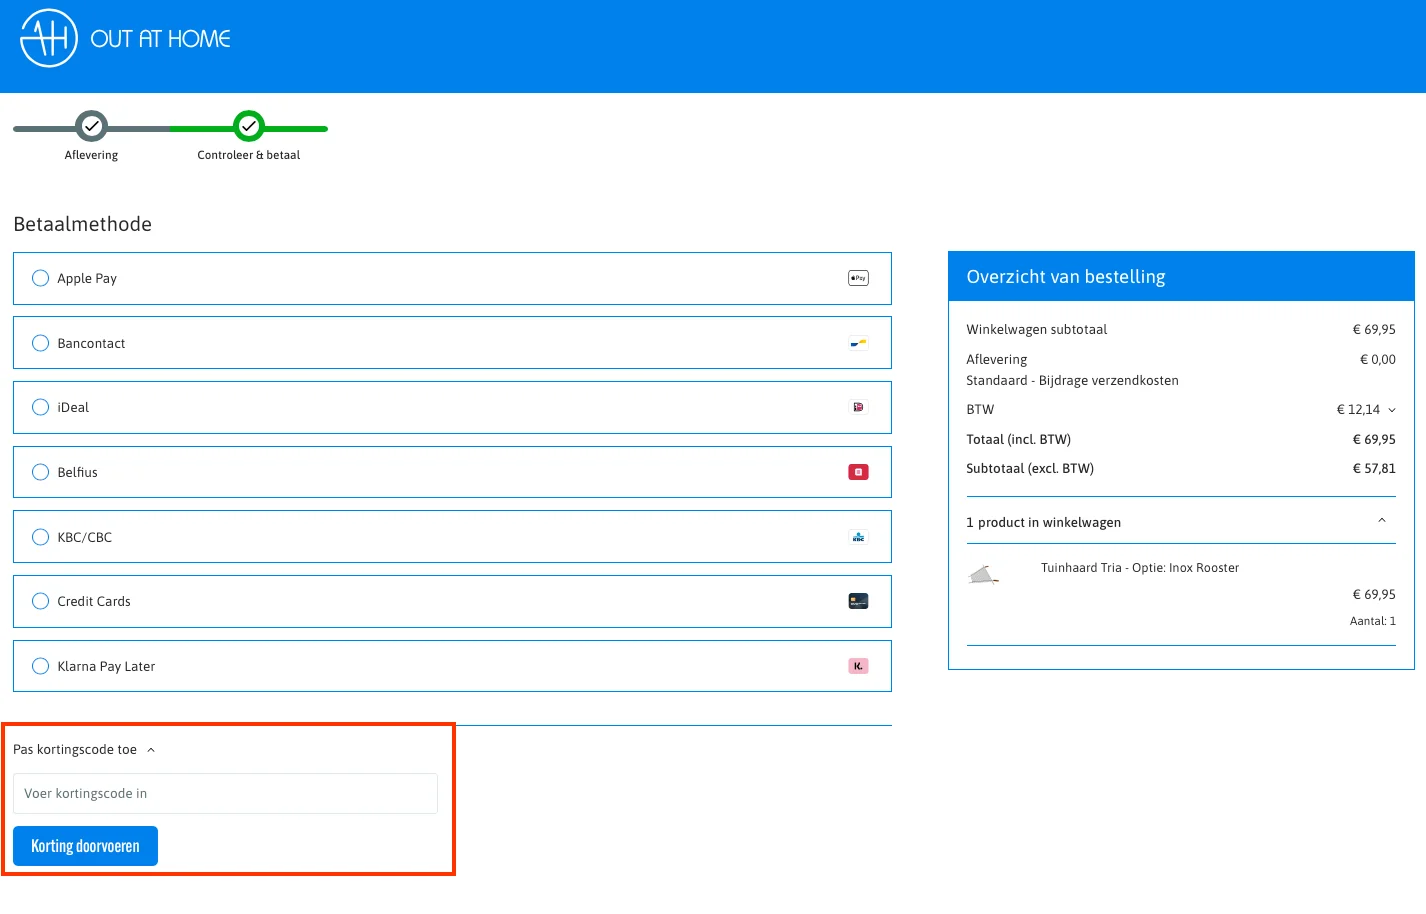Collapse the 'Pas kortingscode toe' section
This screenshot has height=914, width=1426.
pyautogui.click(x=151, y=750)
